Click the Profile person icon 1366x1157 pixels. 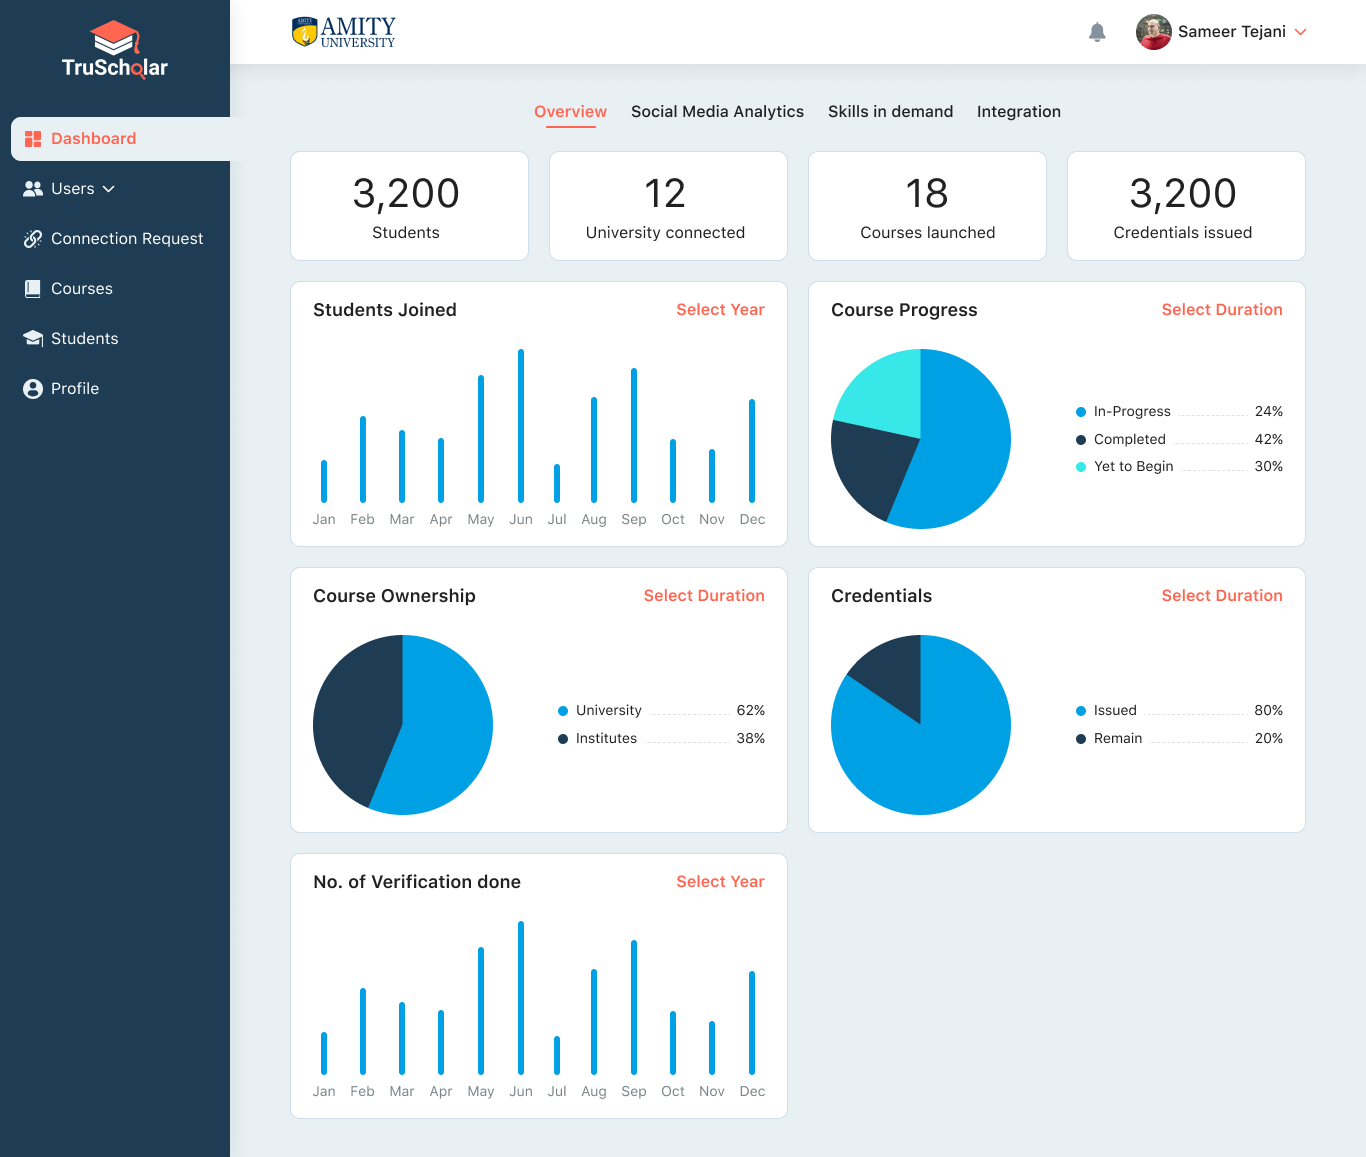coord(33,389)
